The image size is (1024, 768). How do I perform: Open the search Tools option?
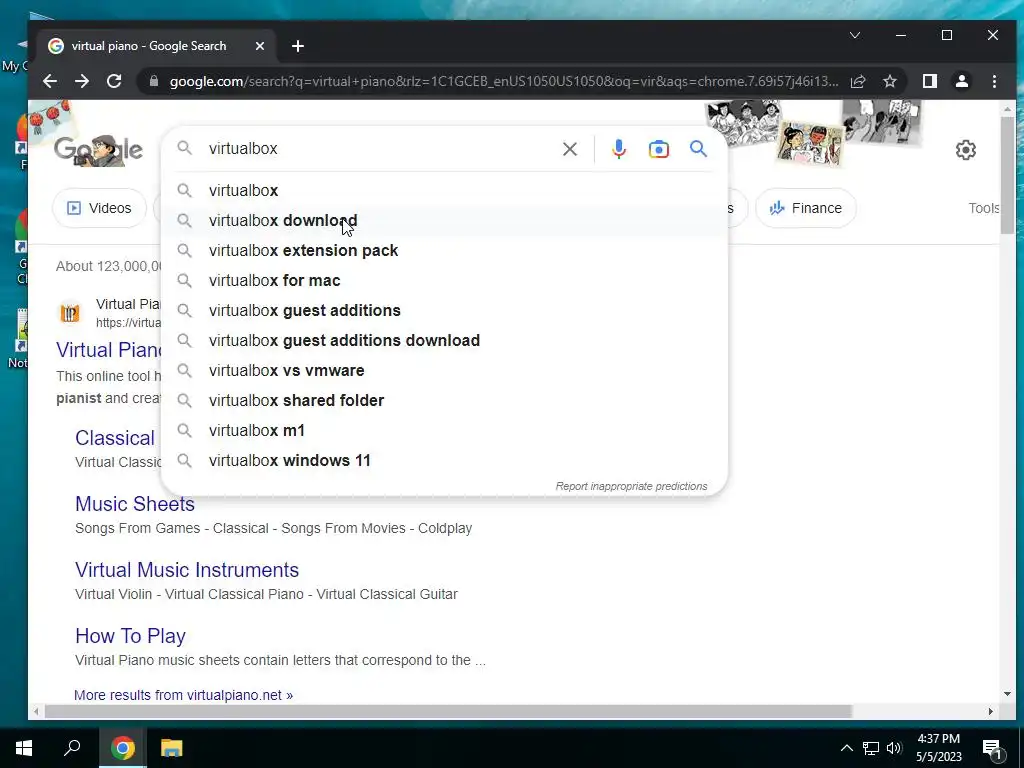[984, 208]
